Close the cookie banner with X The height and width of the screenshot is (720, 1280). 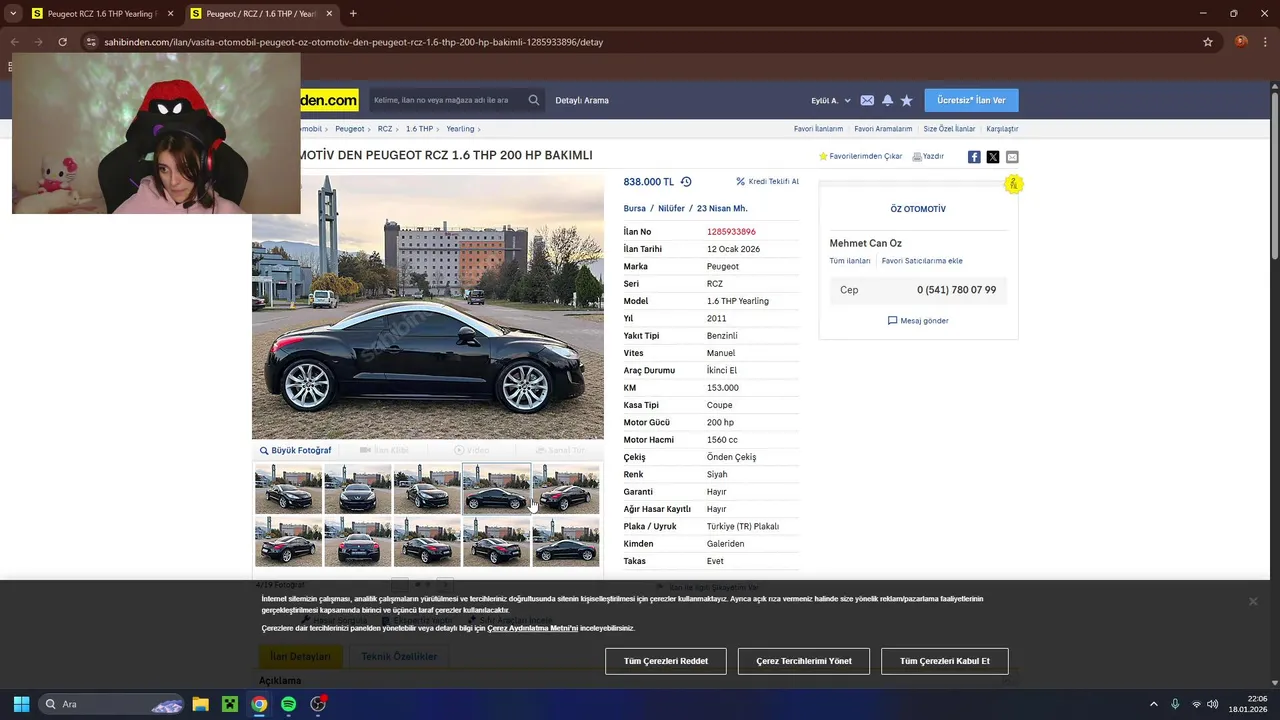click(1252, 601)
